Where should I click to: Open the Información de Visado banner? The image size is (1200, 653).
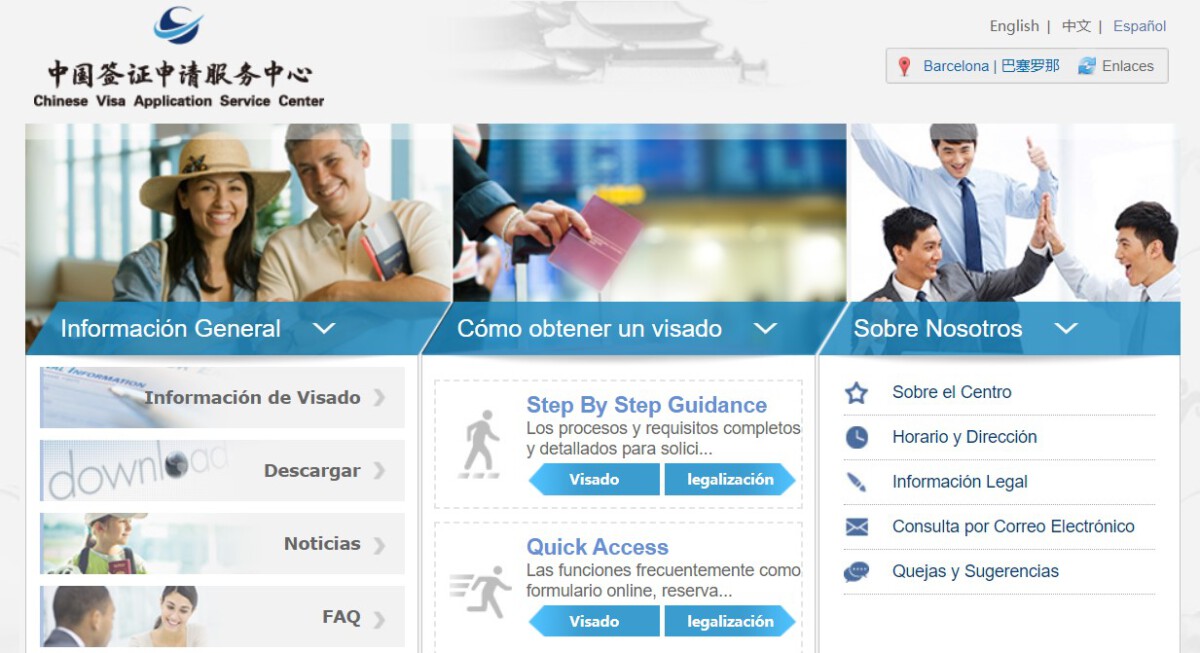(x=222, y=397)
